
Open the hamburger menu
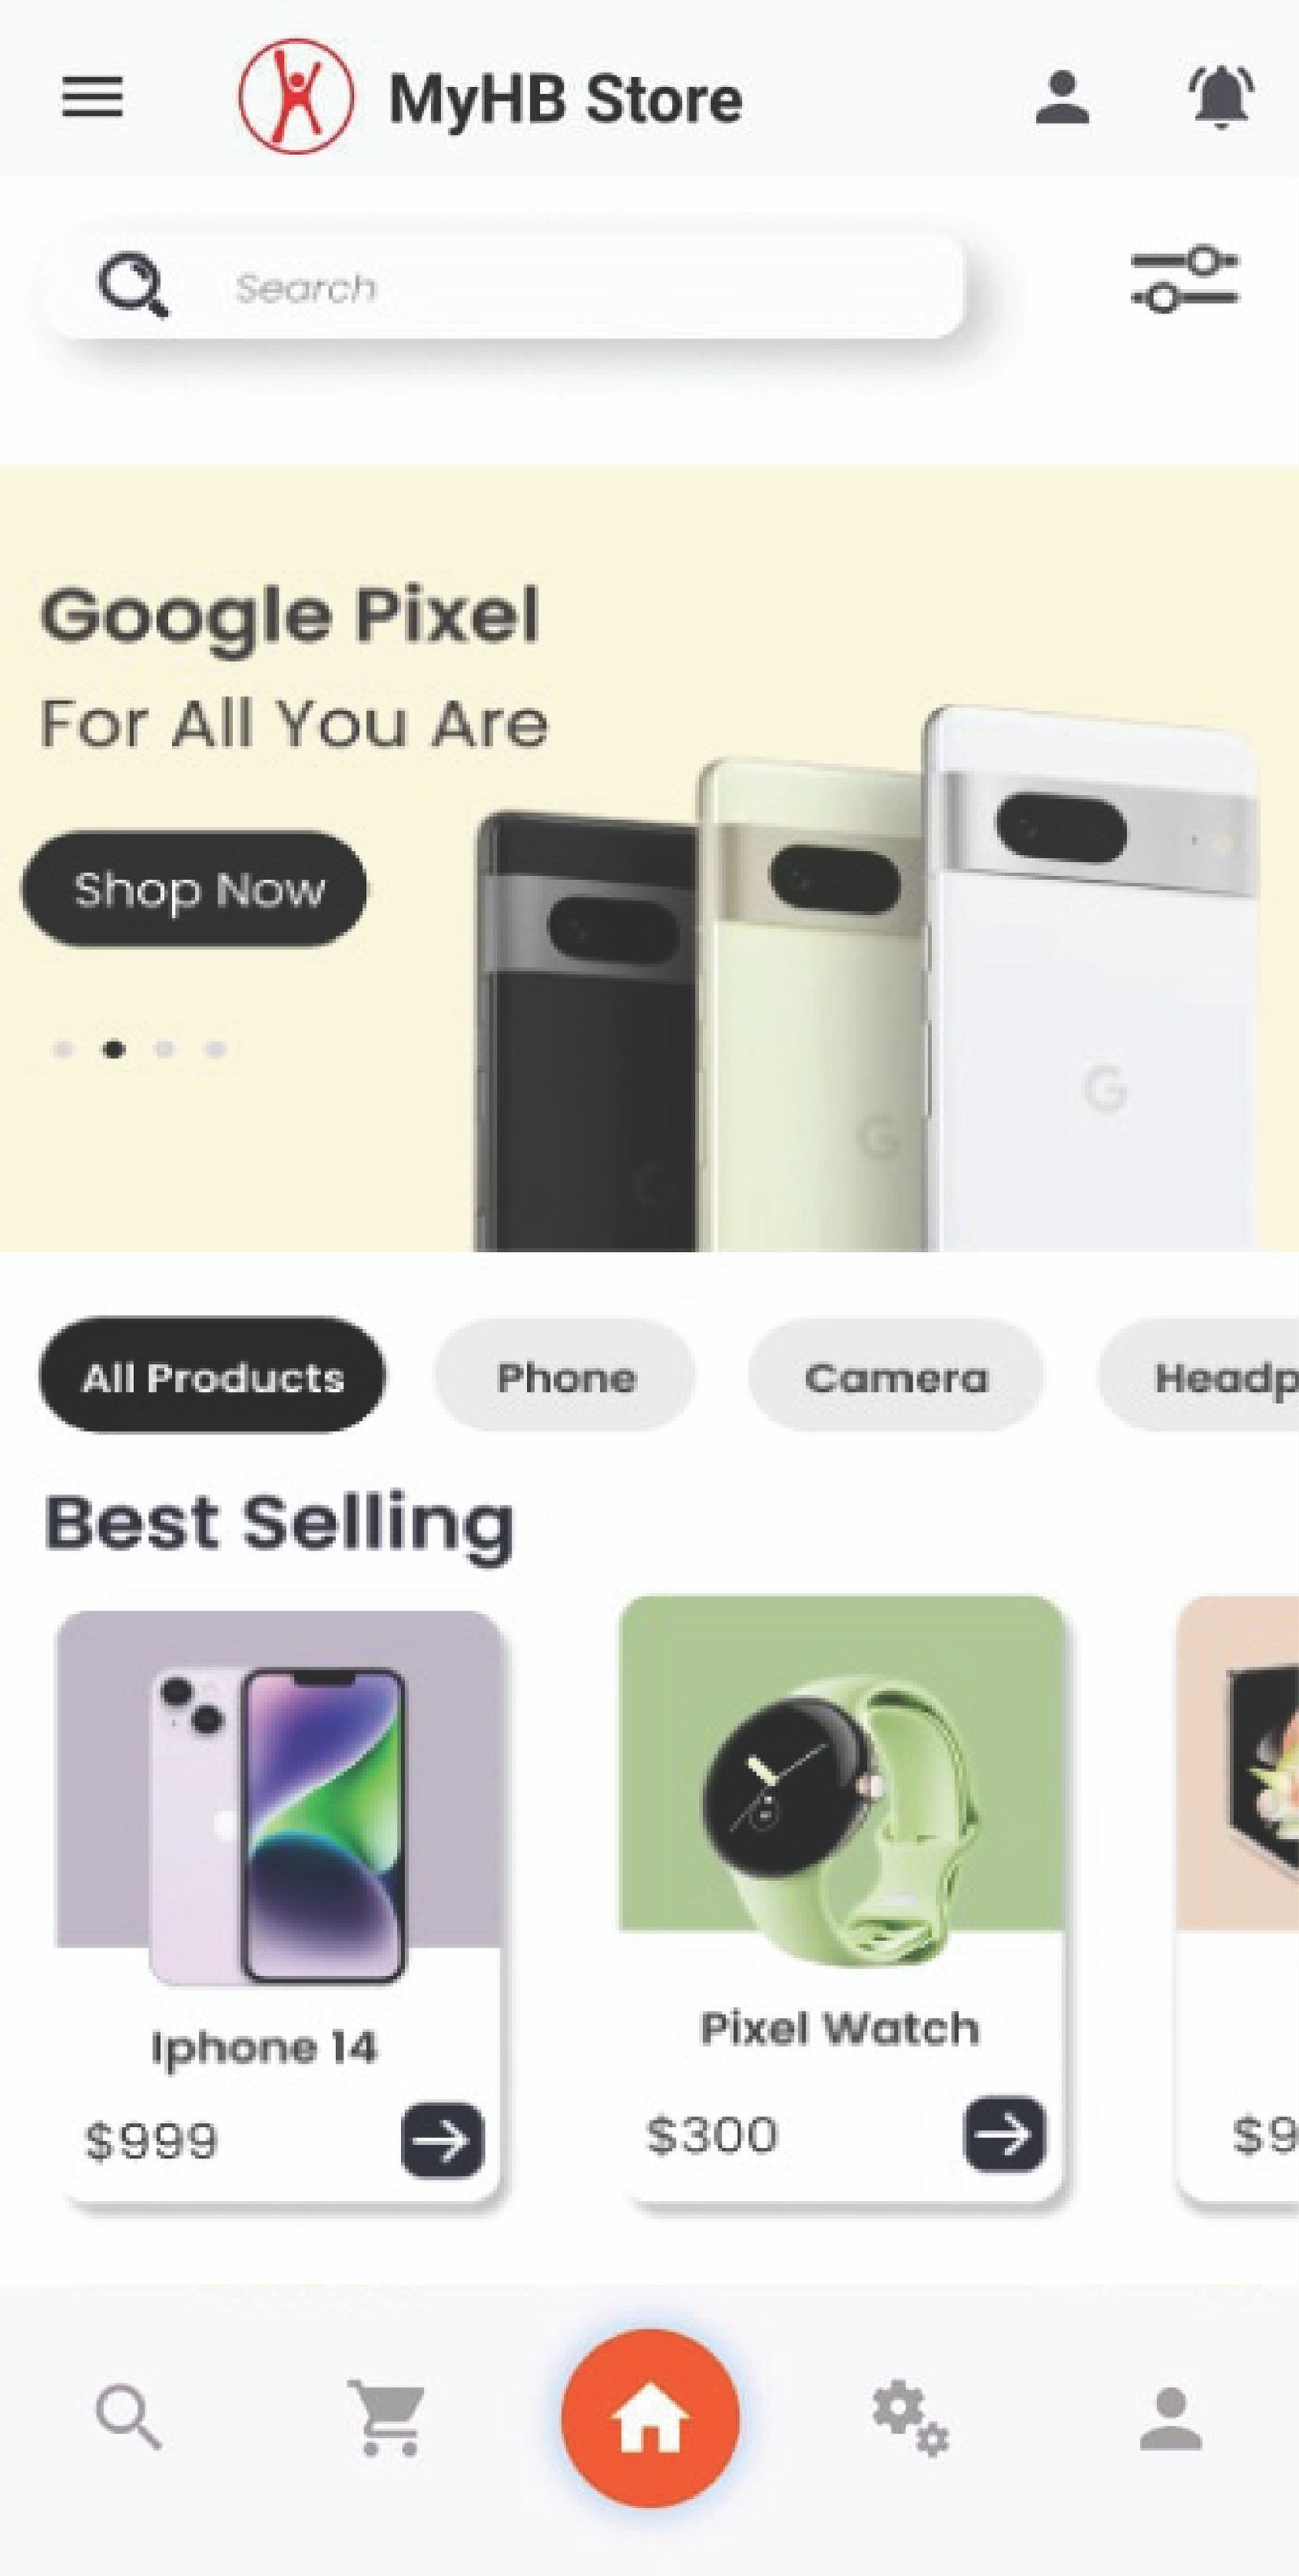coord(92,97)
